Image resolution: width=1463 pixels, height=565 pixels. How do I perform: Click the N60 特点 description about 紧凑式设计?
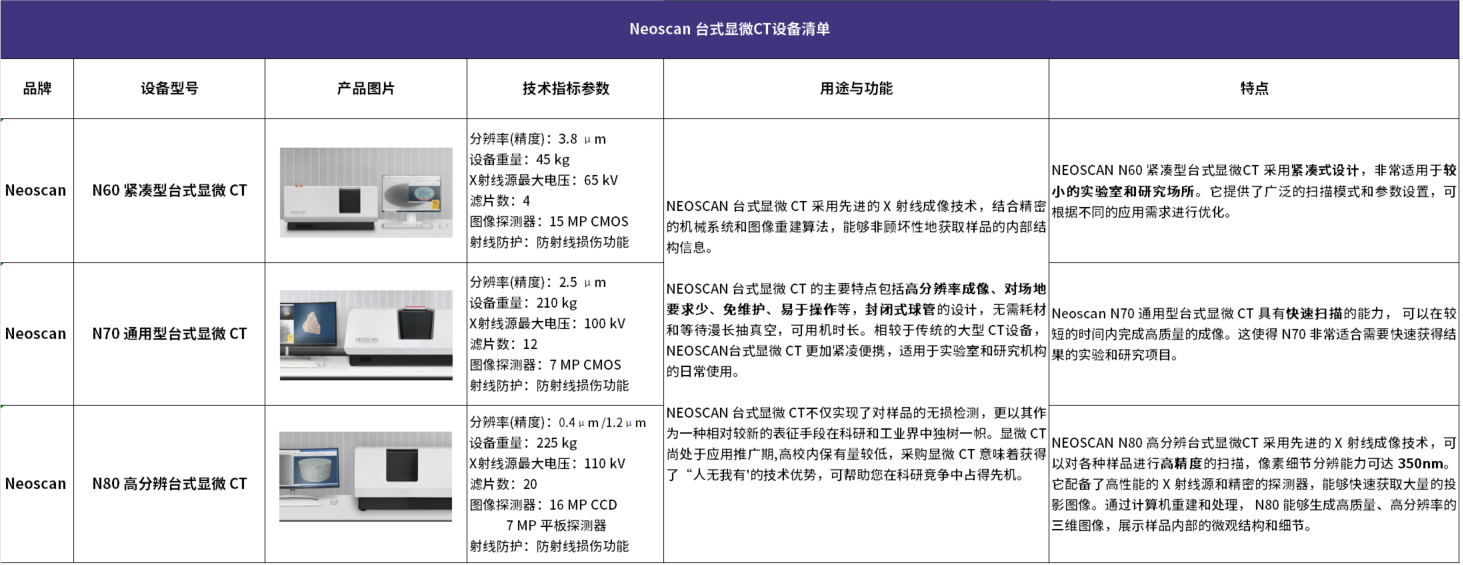pos(1253,191)
